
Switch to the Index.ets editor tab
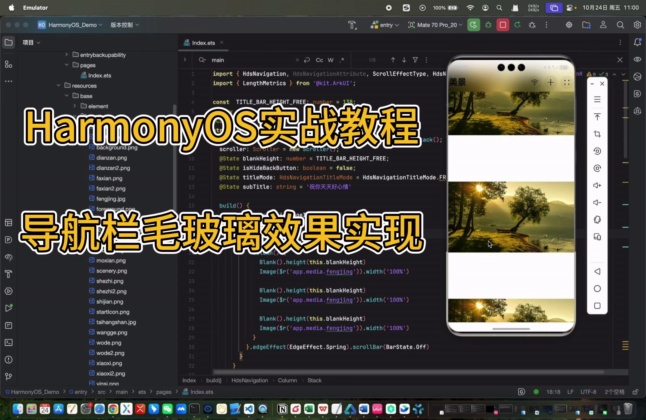click(x=203, y=43)
